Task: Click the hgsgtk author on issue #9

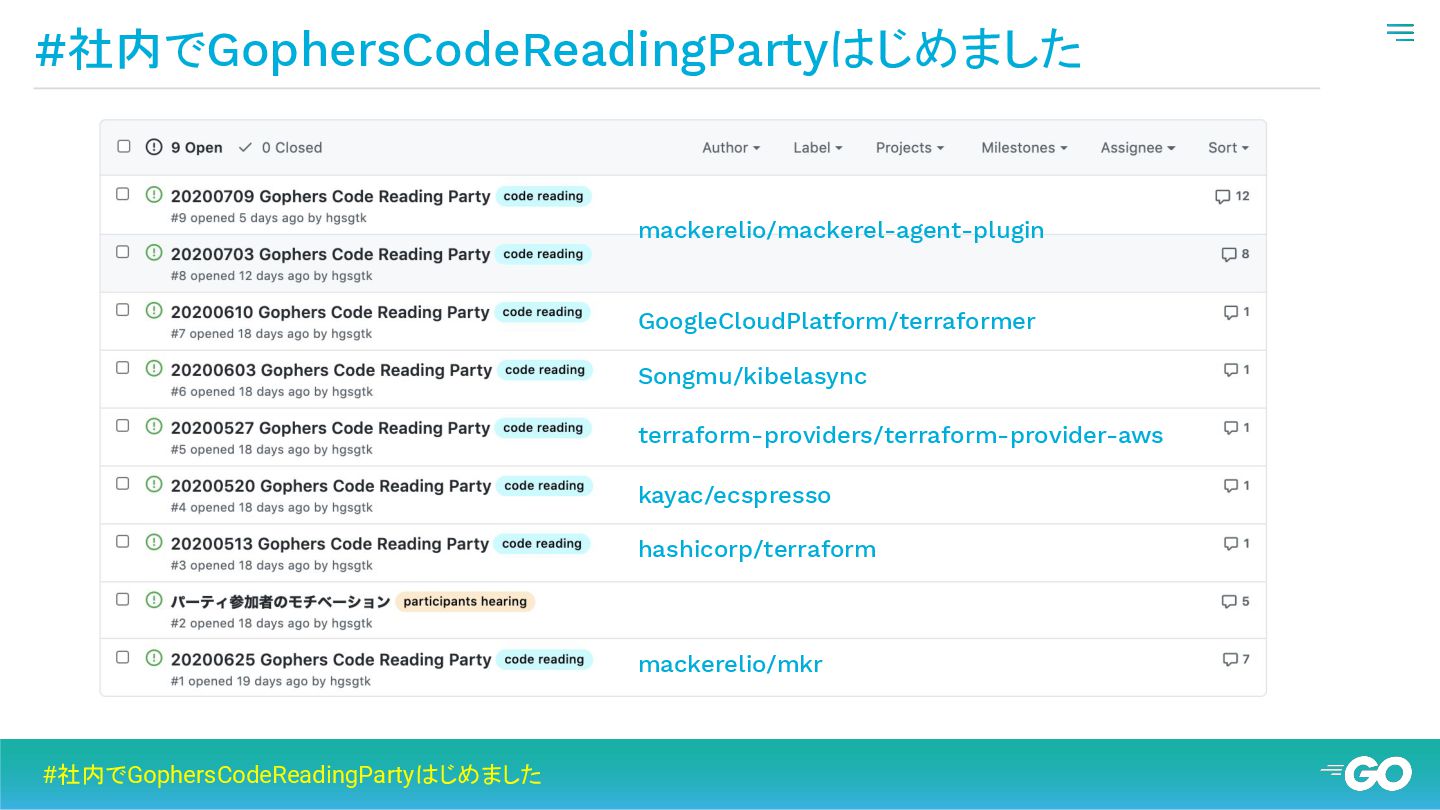Action: (x=348, y=218)
